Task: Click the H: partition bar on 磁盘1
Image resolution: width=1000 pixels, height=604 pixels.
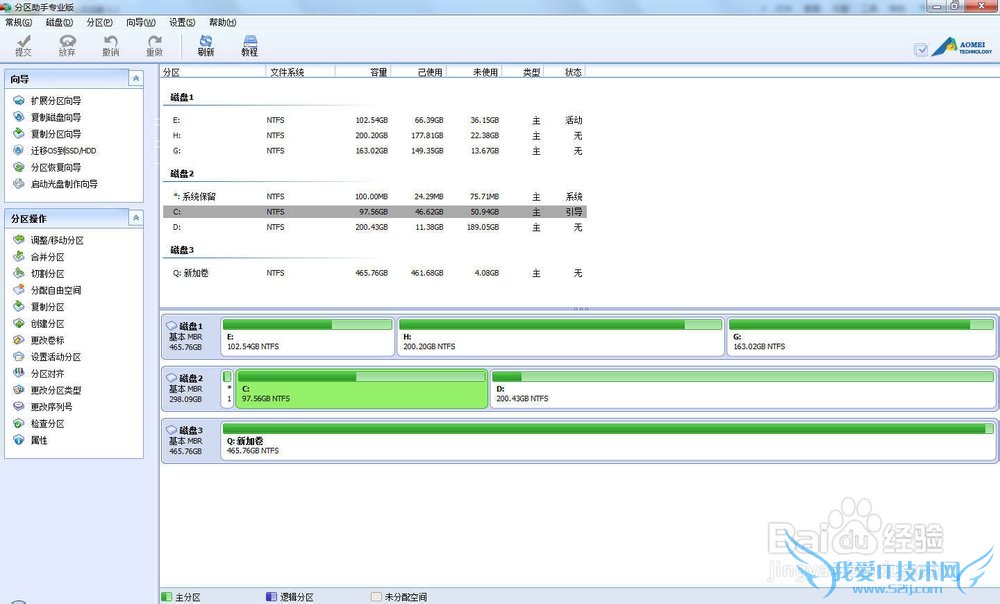Action: point(560,338)
